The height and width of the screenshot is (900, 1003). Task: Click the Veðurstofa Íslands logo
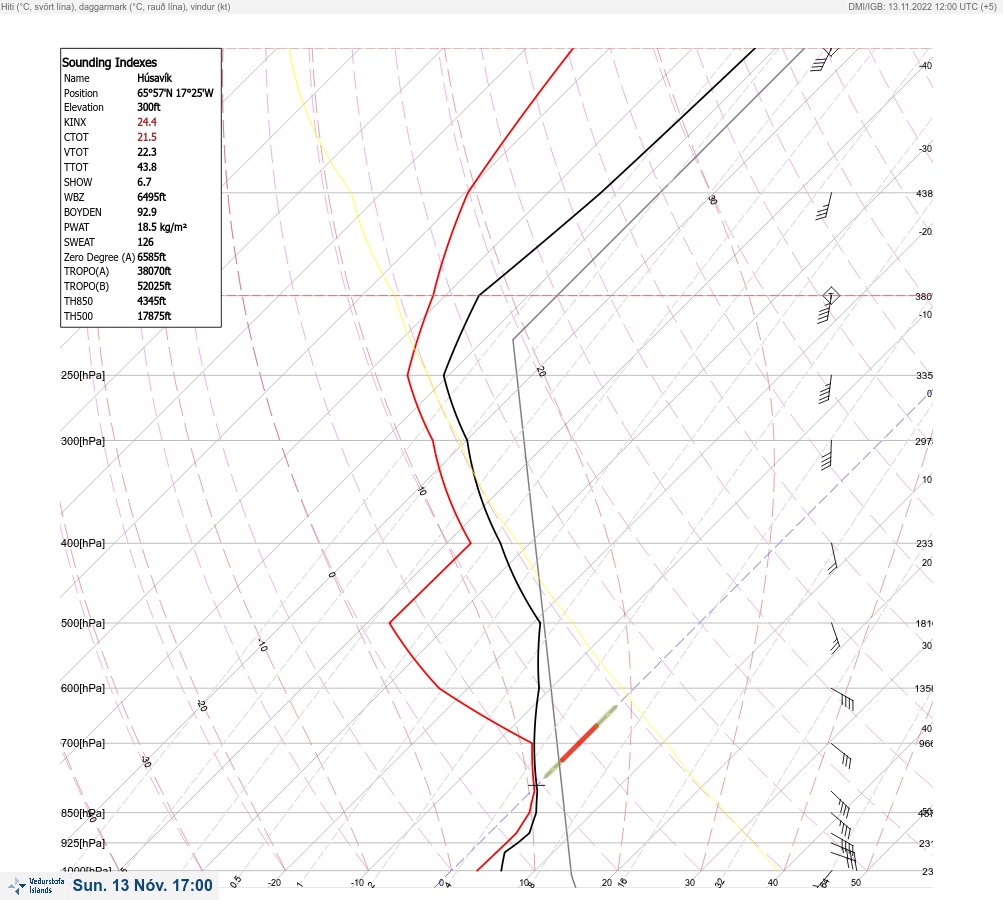click(x=36, y=886)
